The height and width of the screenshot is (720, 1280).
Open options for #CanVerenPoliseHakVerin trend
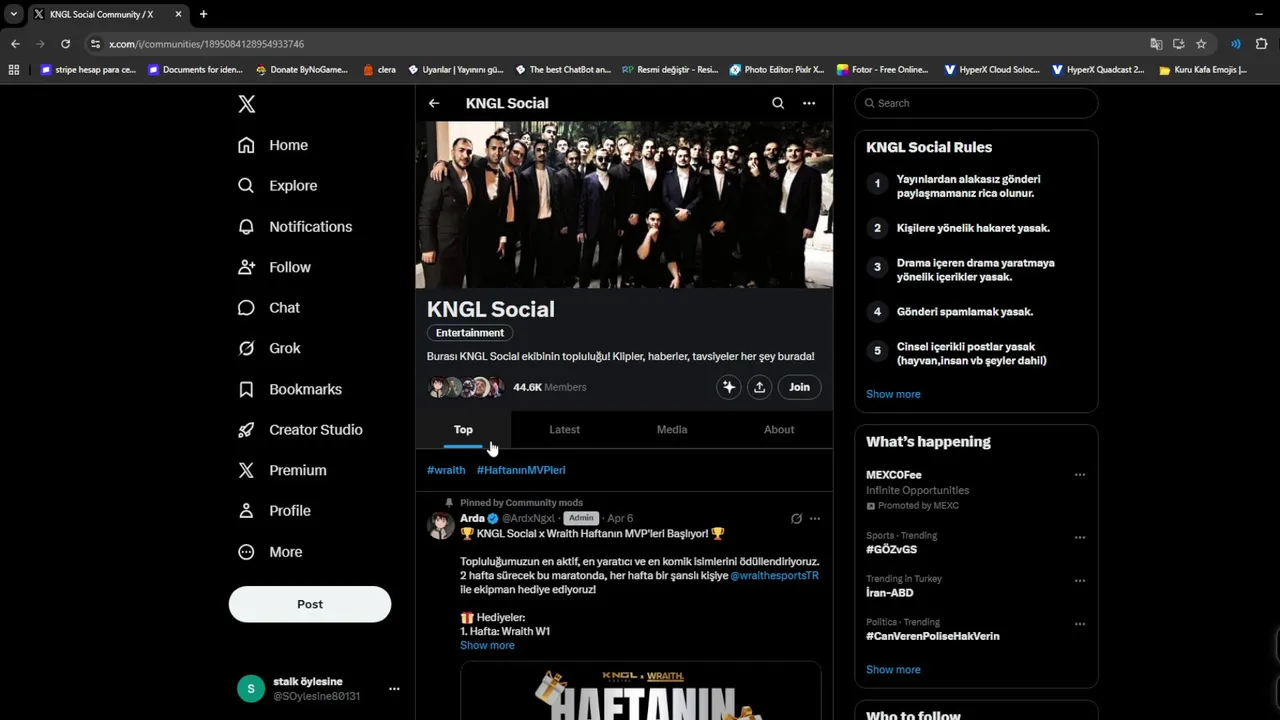tap(1080, 624)
